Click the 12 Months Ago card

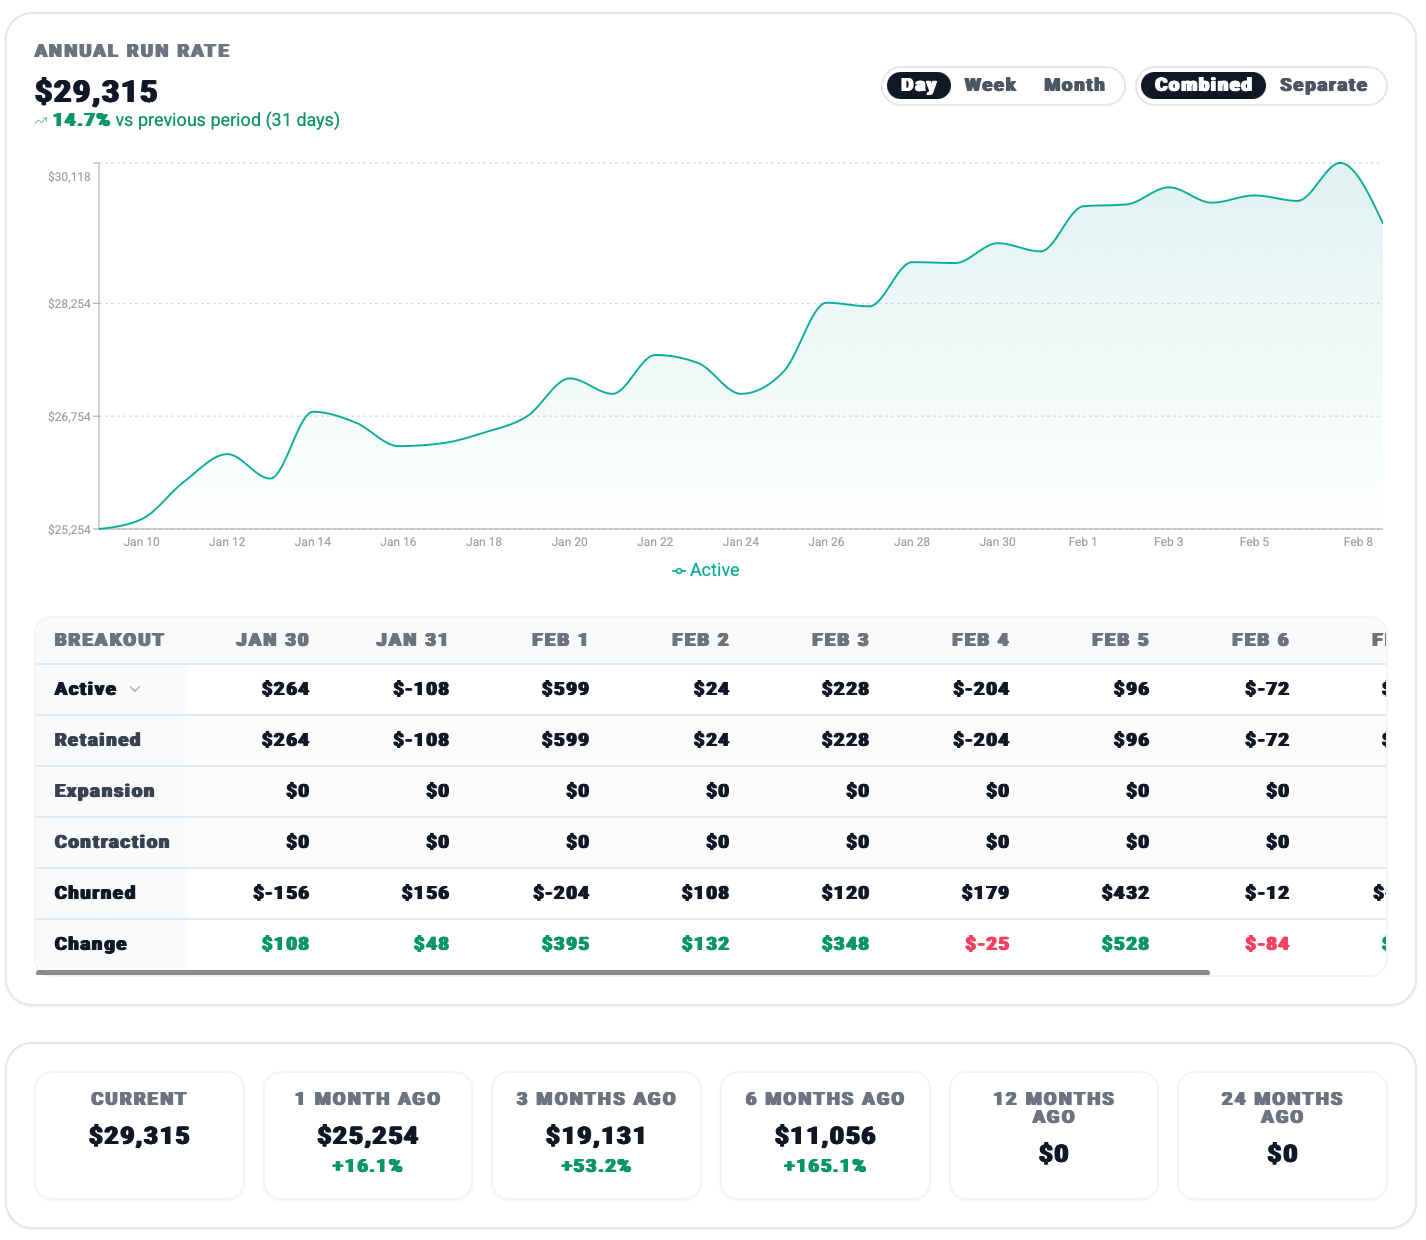point(1053,1135)
